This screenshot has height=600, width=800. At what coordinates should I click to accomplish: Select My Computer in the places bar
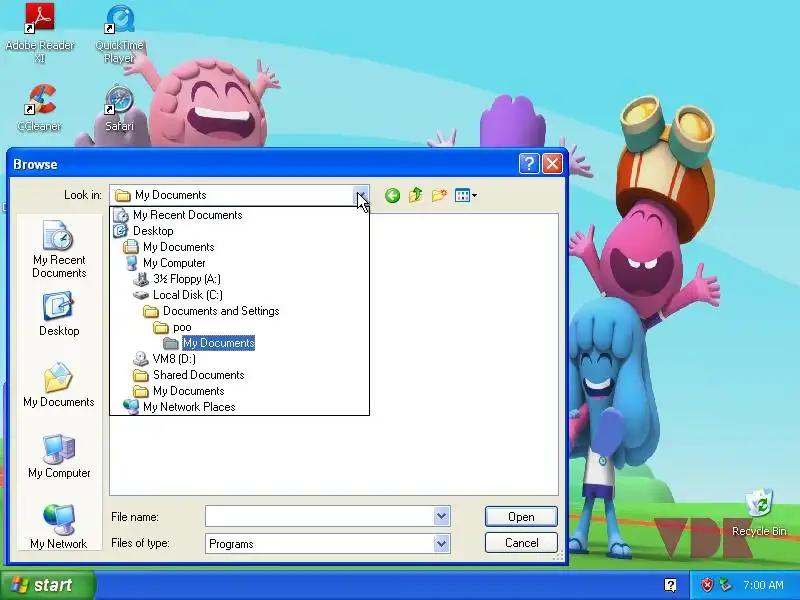coord(59,456)
